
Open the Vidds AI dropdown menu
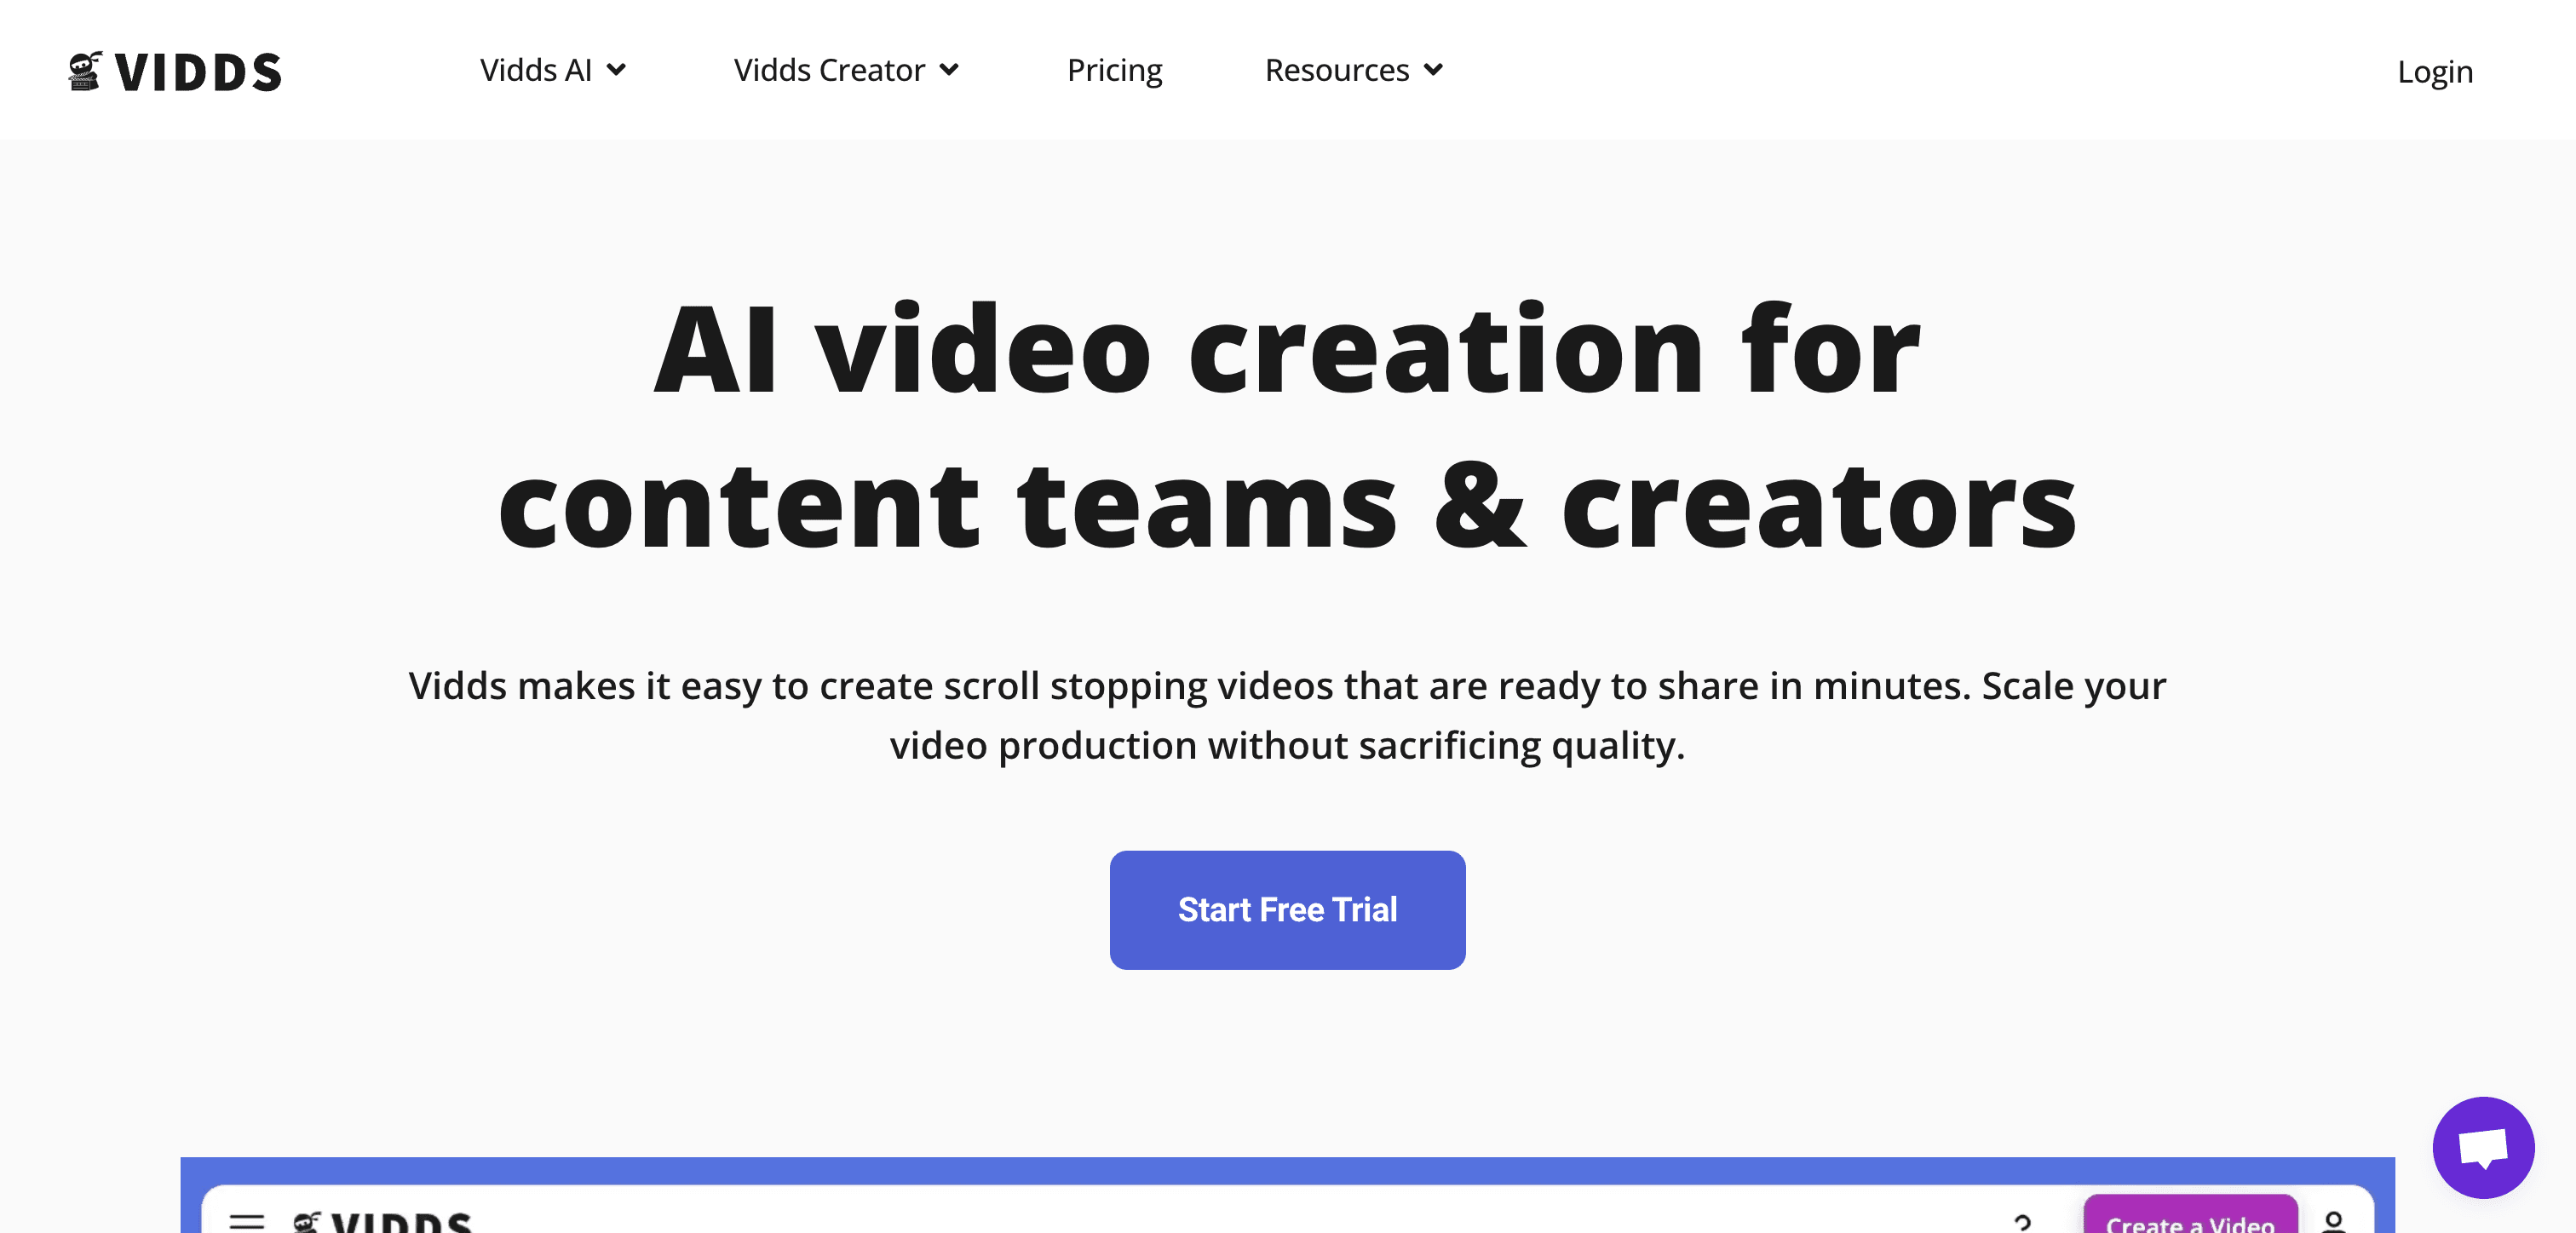click(x=554, y=69)
